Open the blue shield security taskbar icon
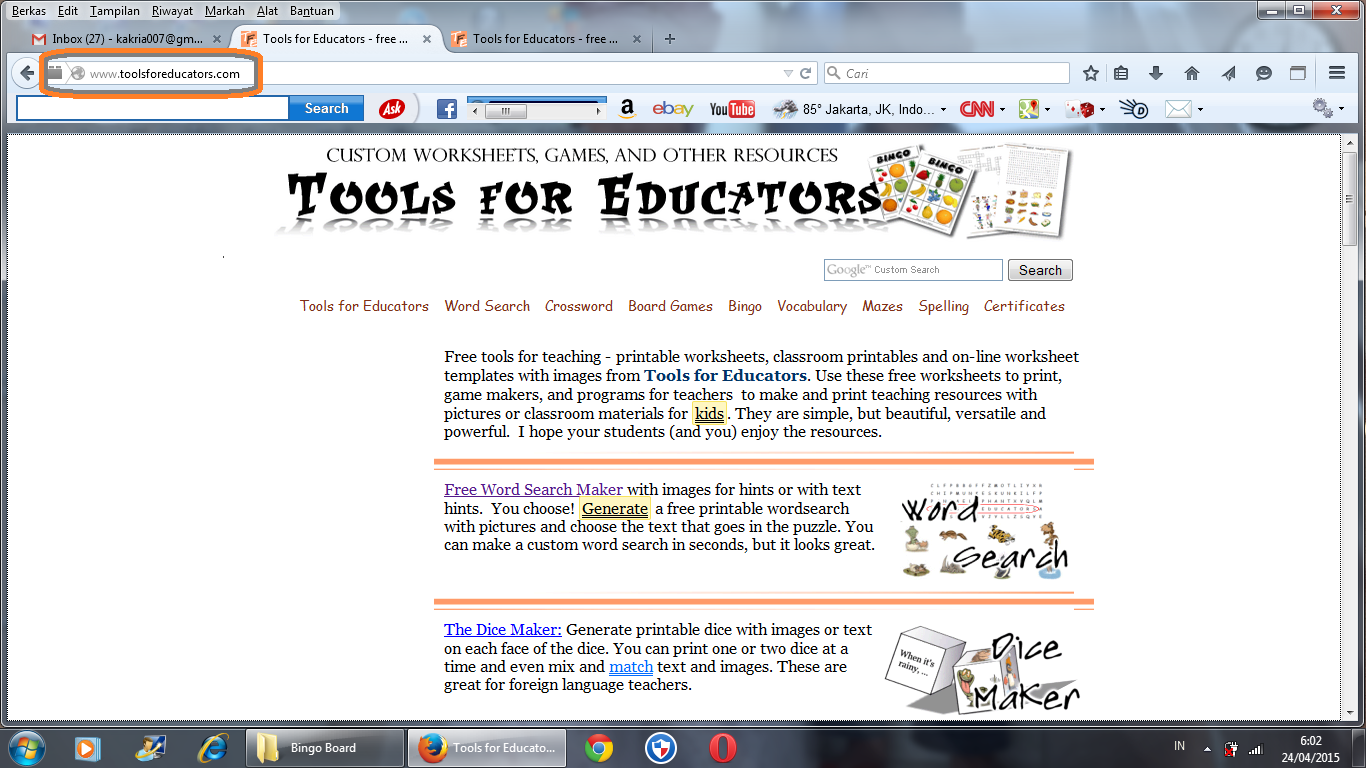1366x768 pixels. click(x=661, y=748)
